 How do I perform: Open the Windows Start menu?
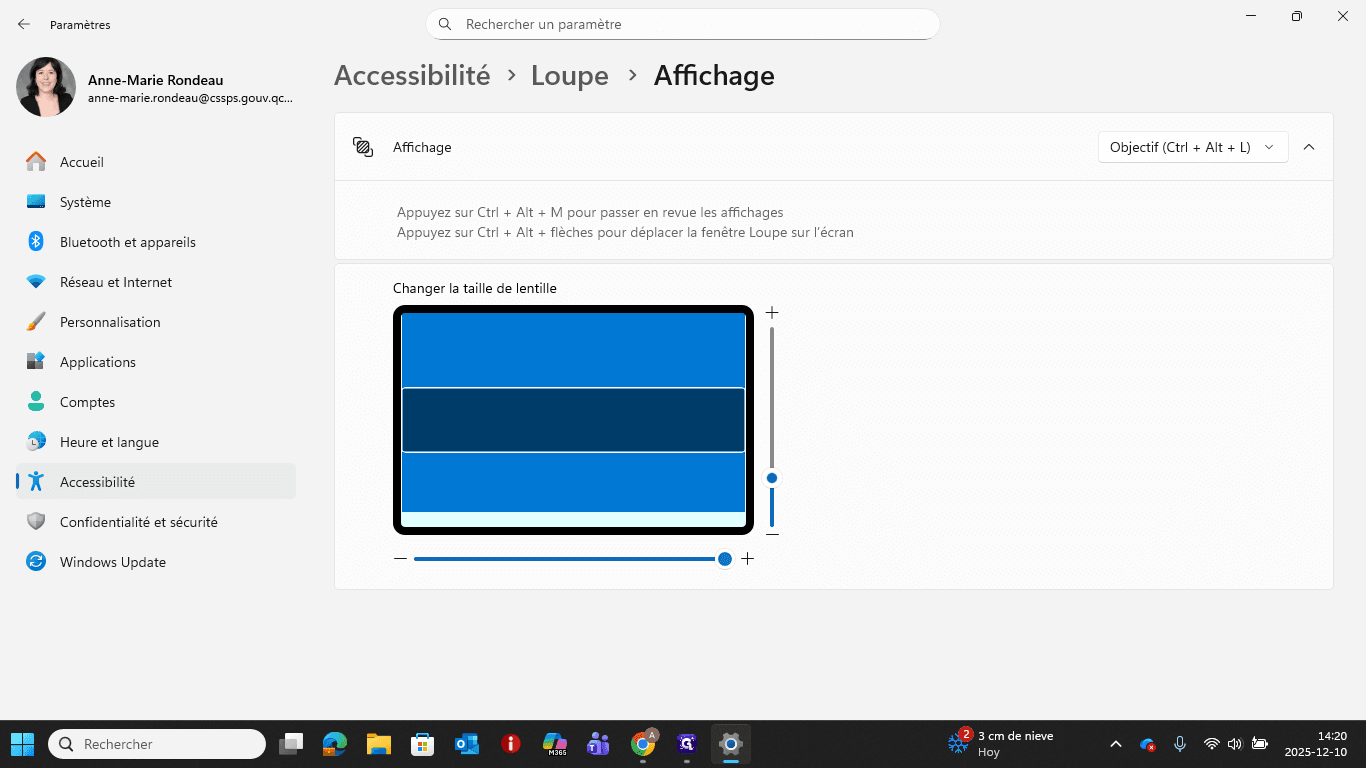(22, 744)
